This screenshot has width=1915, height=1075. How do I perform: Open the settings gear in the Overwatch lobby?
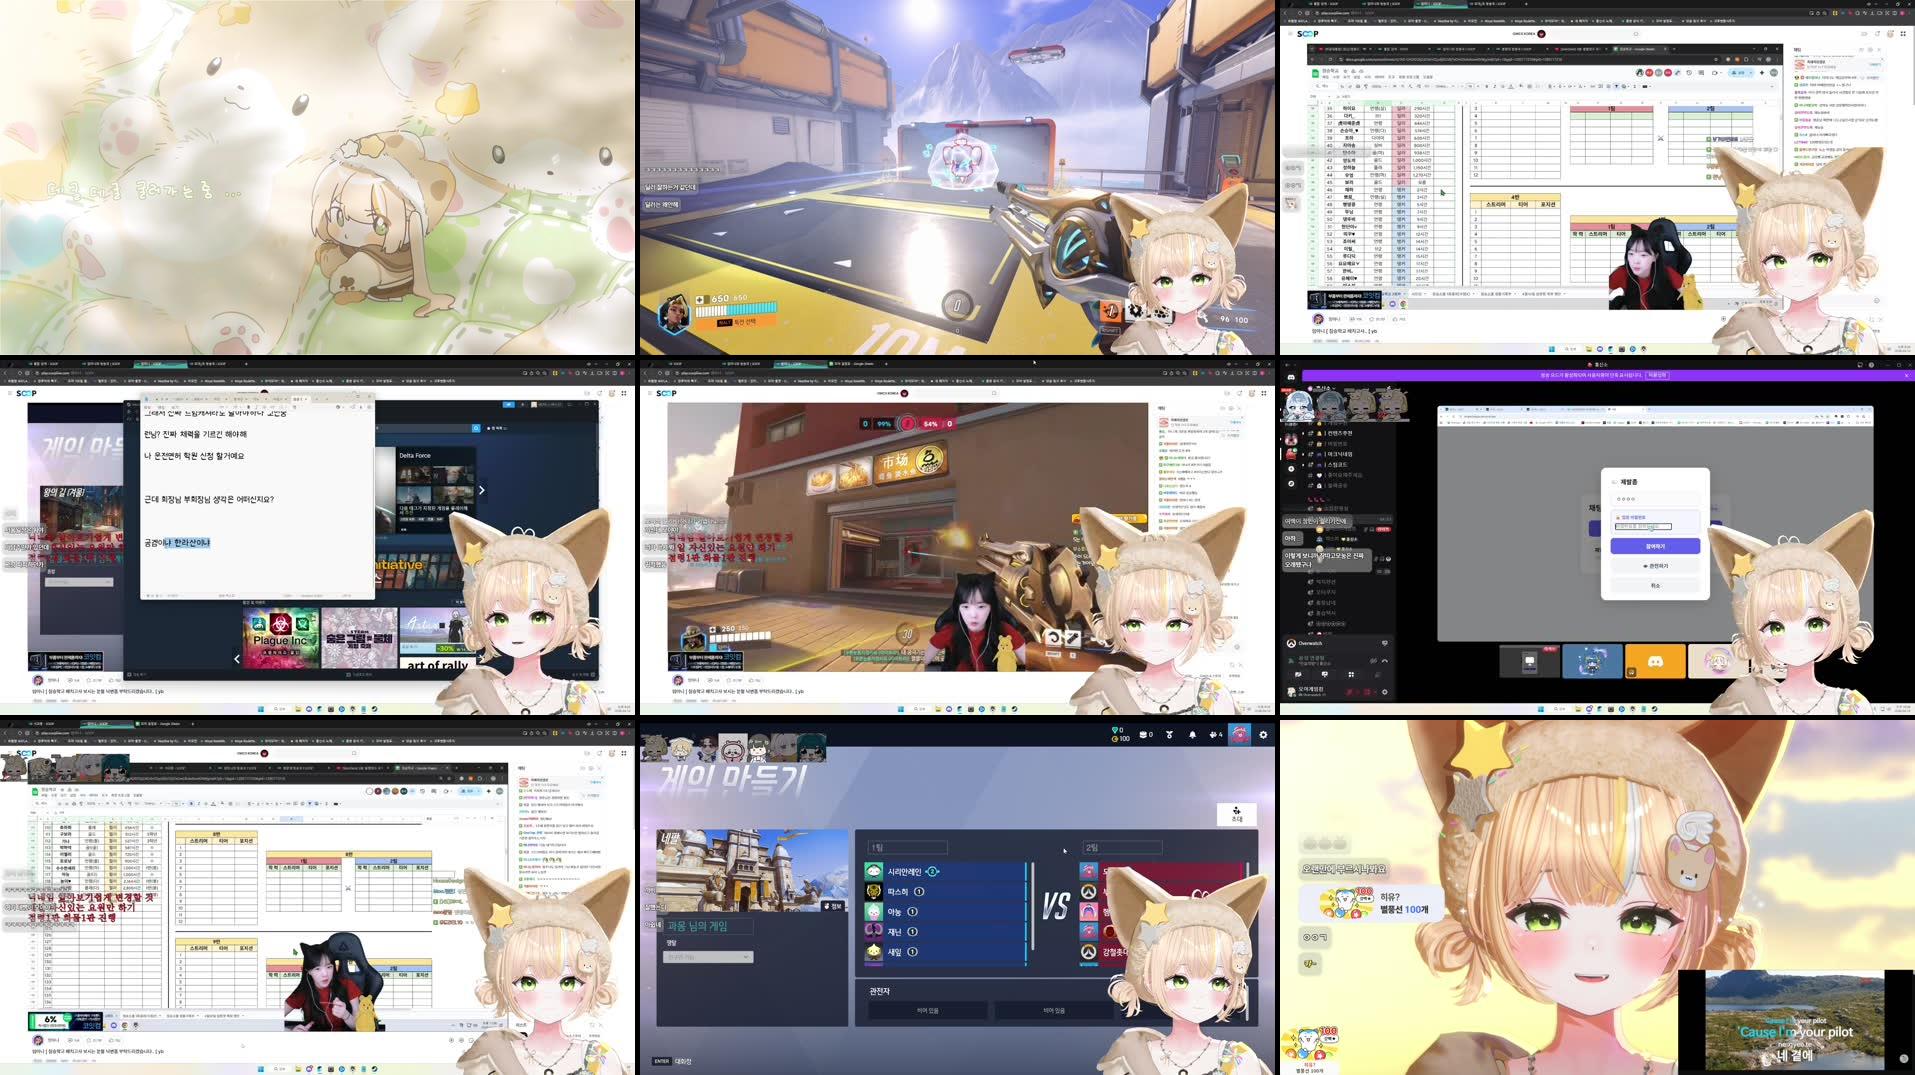1263,735
